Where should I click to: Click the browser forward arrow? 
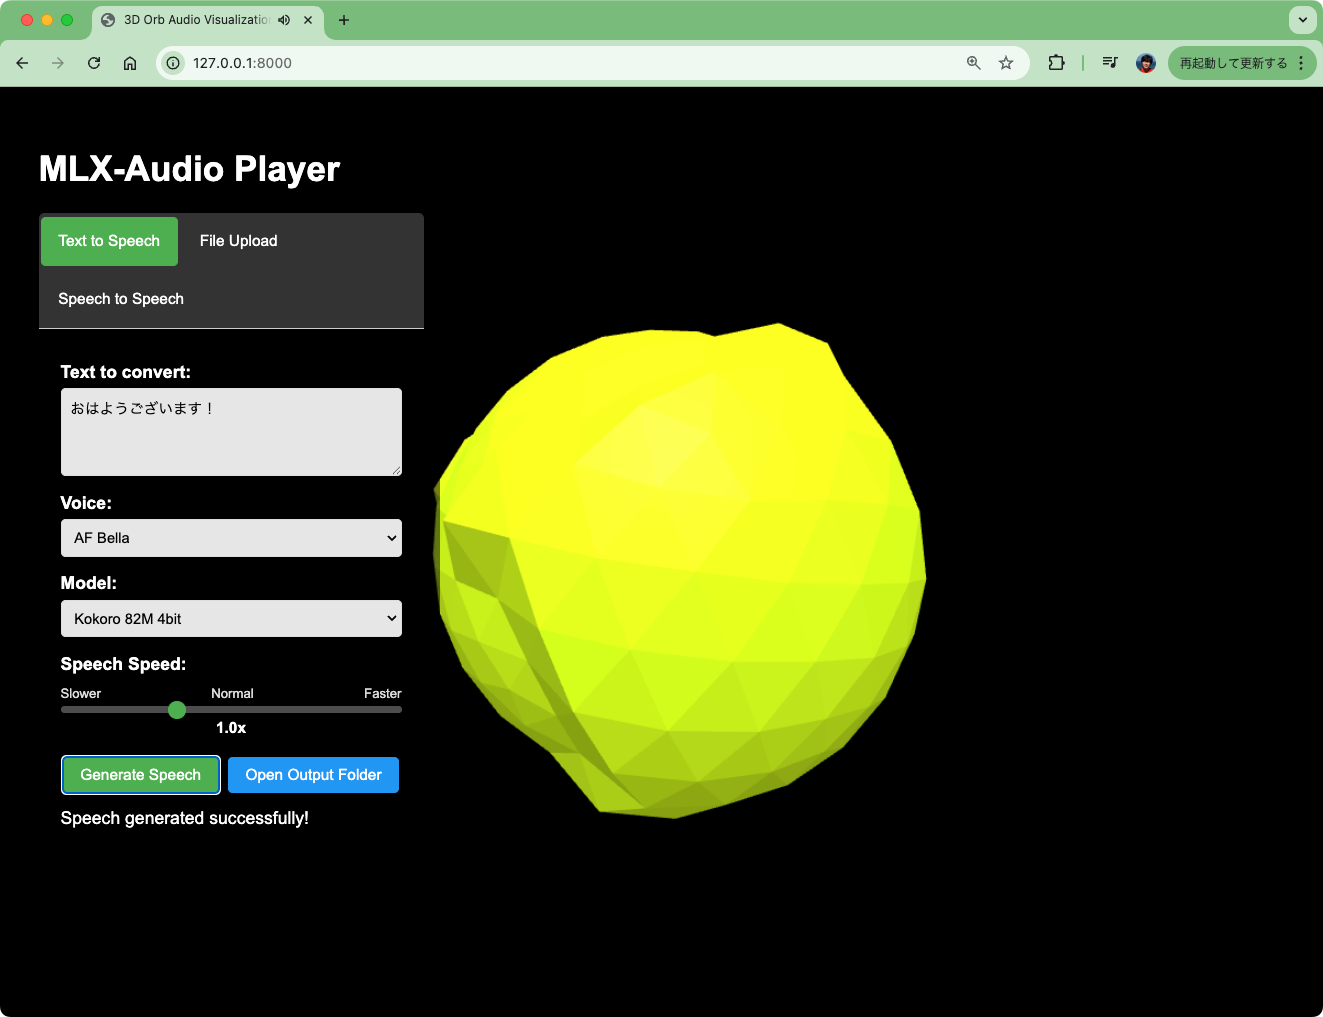[58, 63]
